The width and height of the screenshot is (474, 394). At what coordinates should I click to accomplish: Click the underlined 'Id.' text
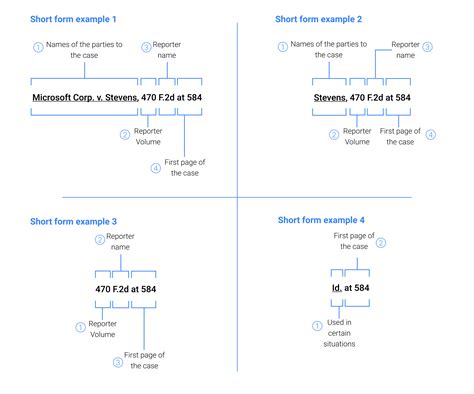[337, 288]
